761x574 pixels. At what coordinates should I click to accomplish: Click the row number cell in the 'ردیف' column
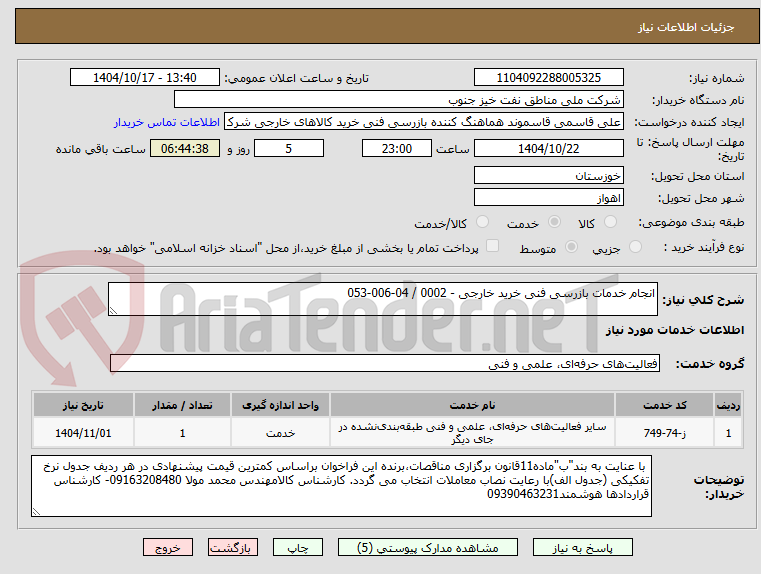pos(728,433)
